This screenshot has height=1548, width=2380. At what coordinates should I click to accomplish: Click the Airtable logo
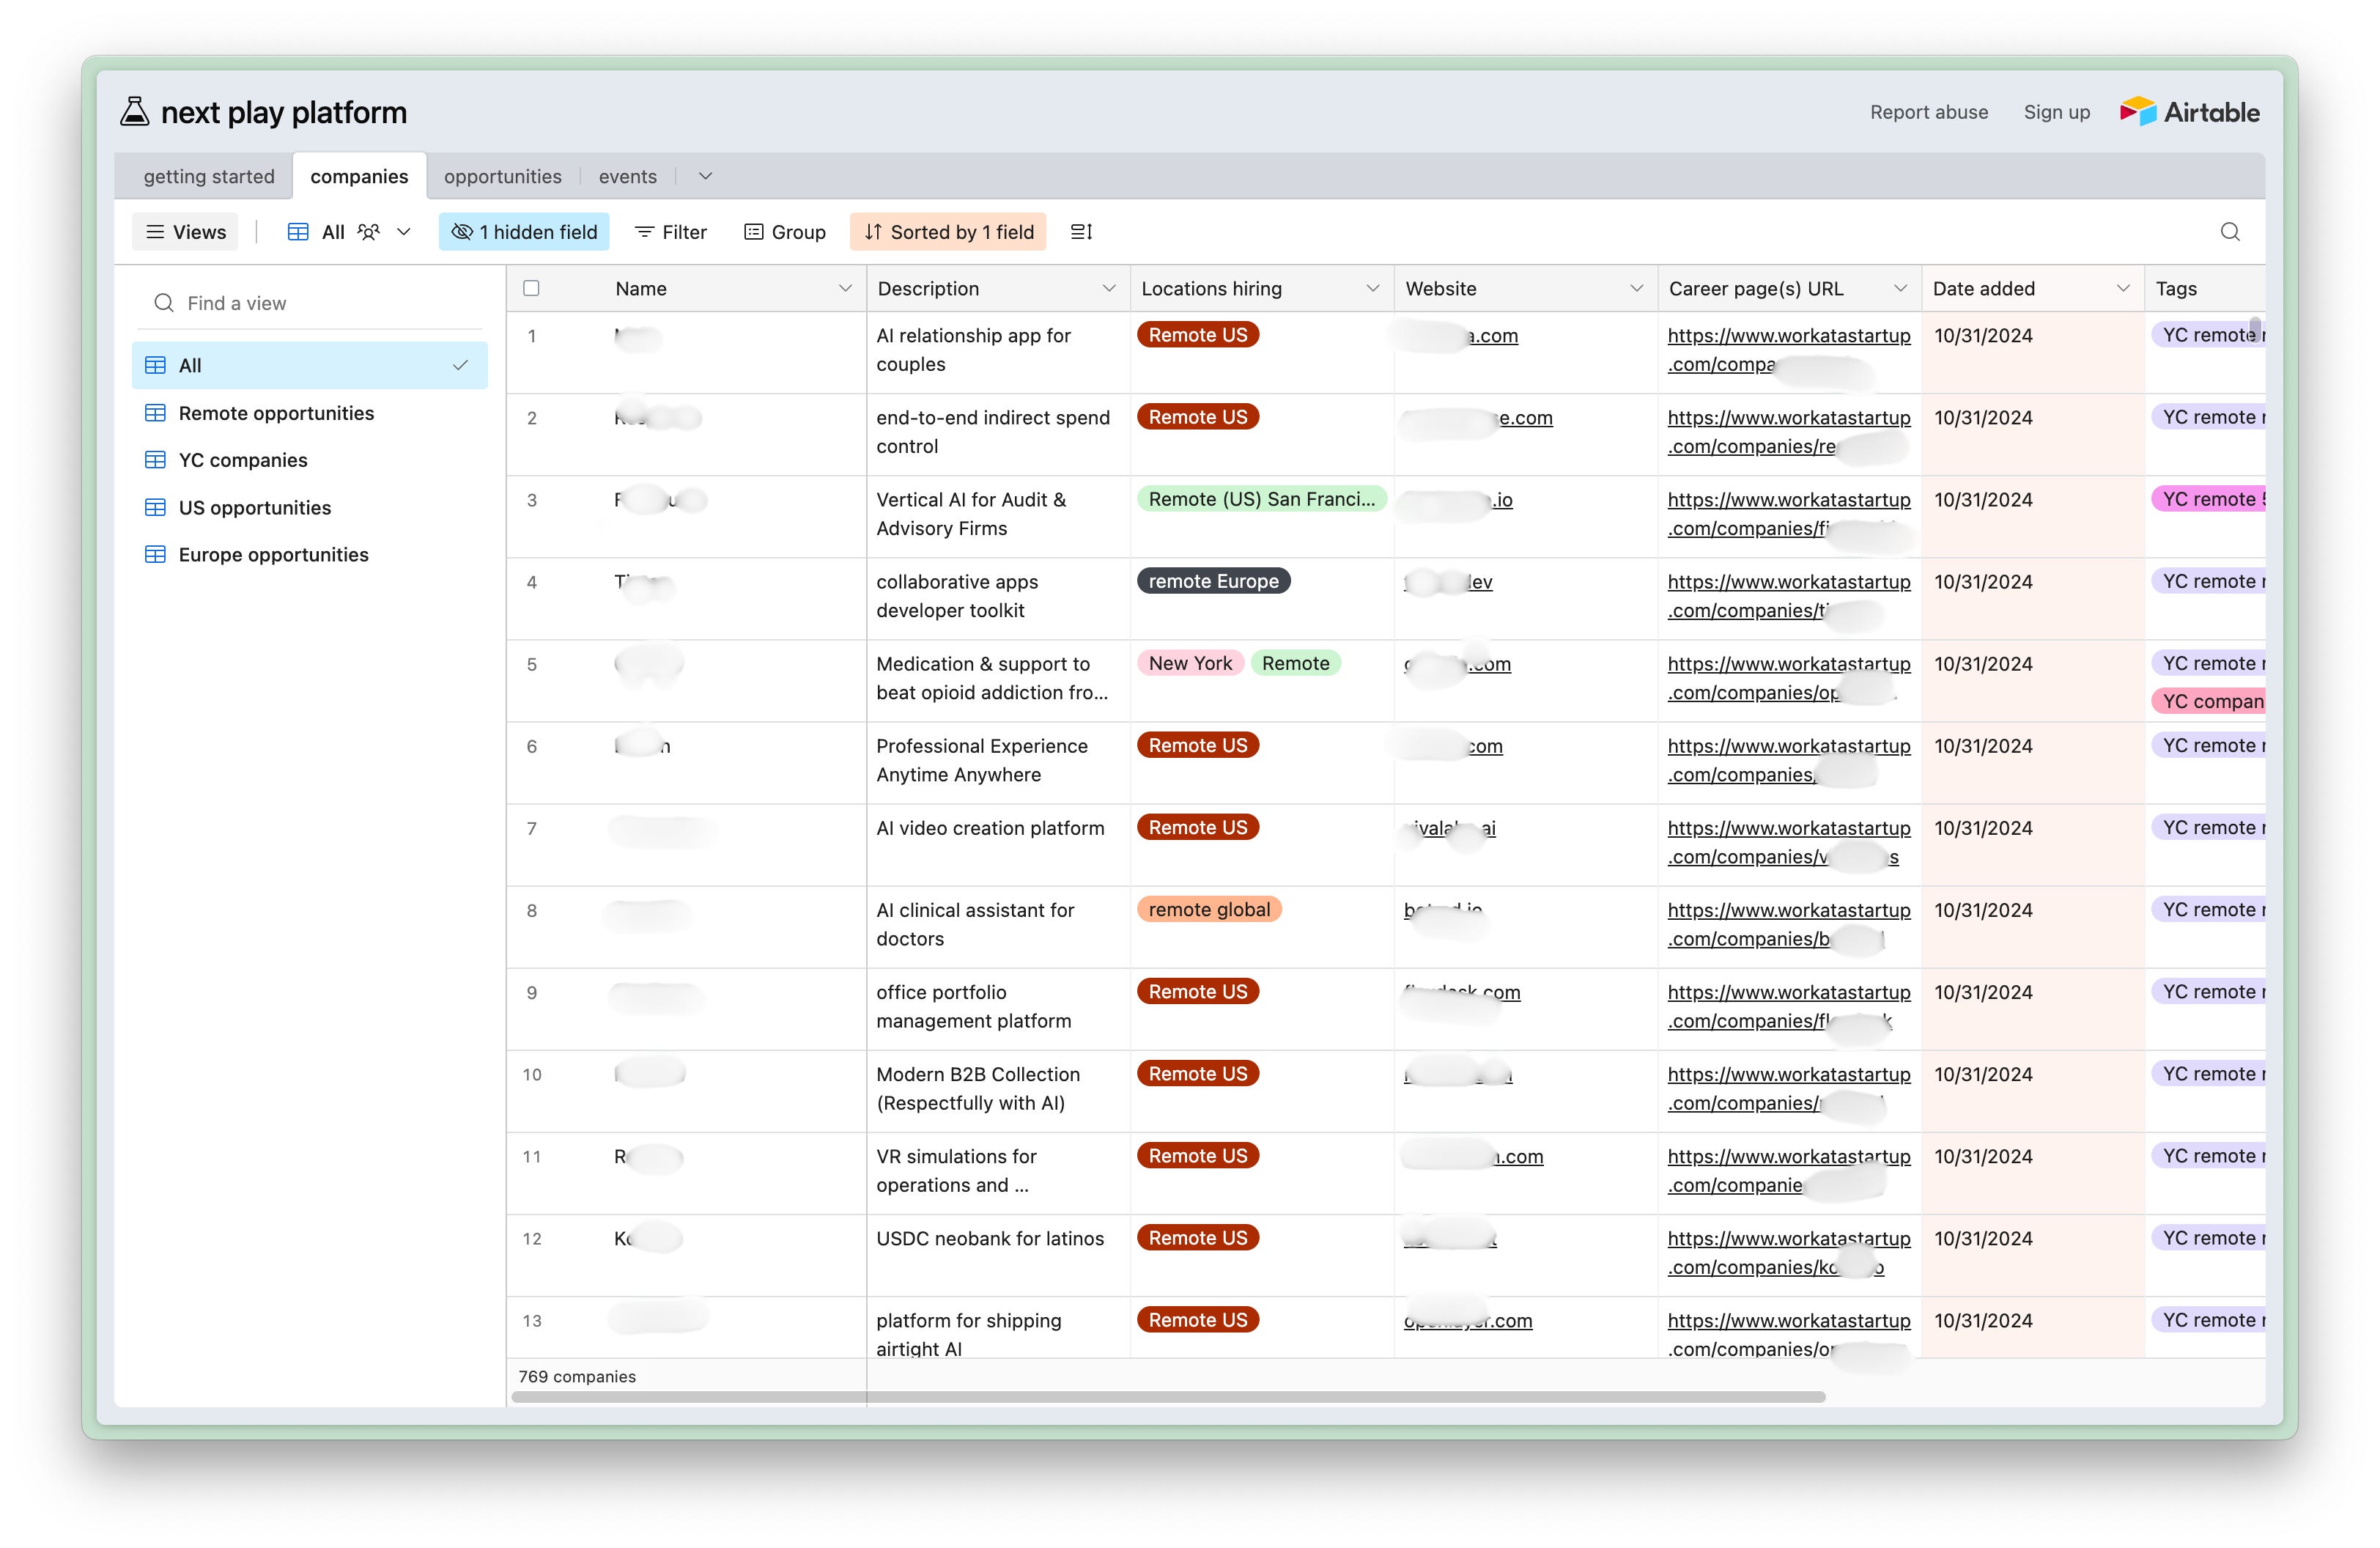click(x=2189, y=112)
